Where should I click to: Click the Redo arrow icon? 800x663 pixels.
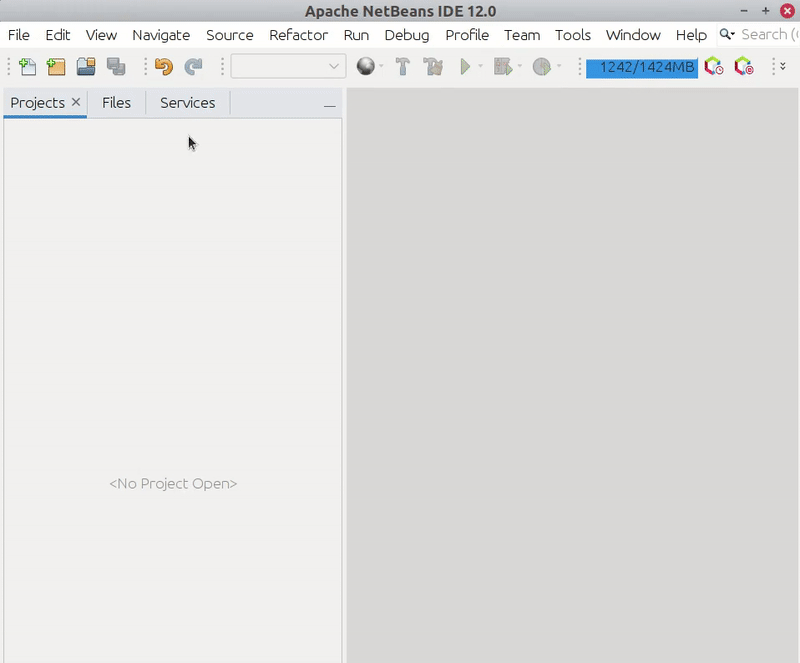coord(193,67)
